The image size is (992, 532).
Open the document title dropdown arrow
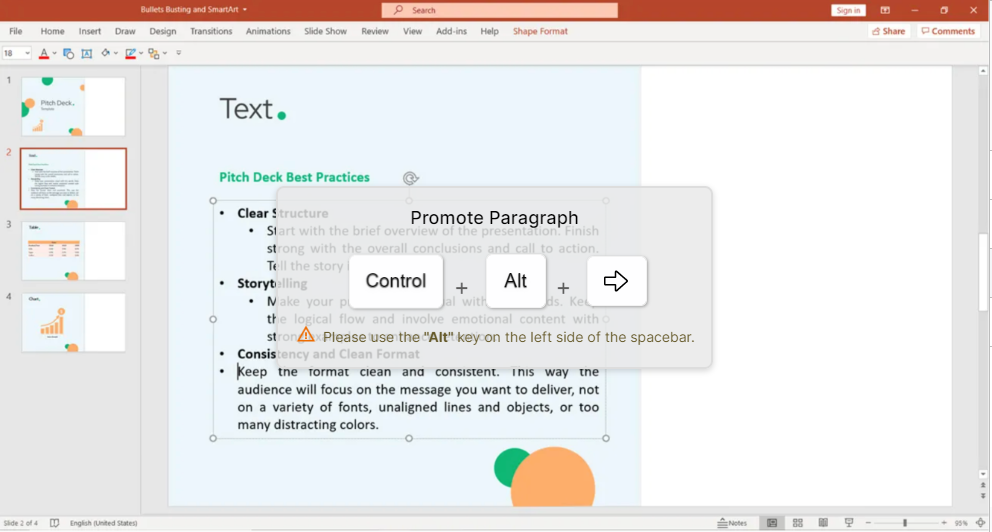(x=245, y=9)
